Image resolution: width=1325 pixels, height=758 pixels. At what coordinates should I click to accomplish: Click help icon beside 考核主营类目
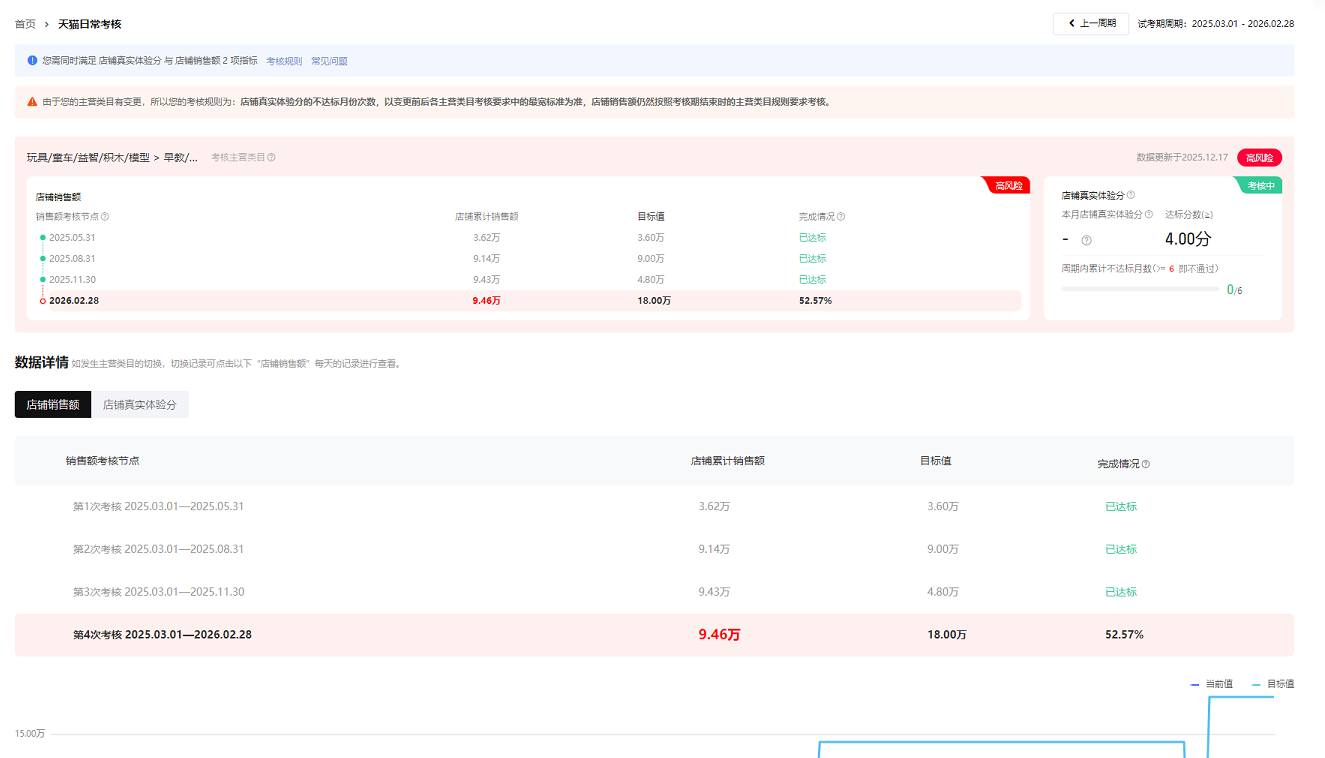pos(271,157)
